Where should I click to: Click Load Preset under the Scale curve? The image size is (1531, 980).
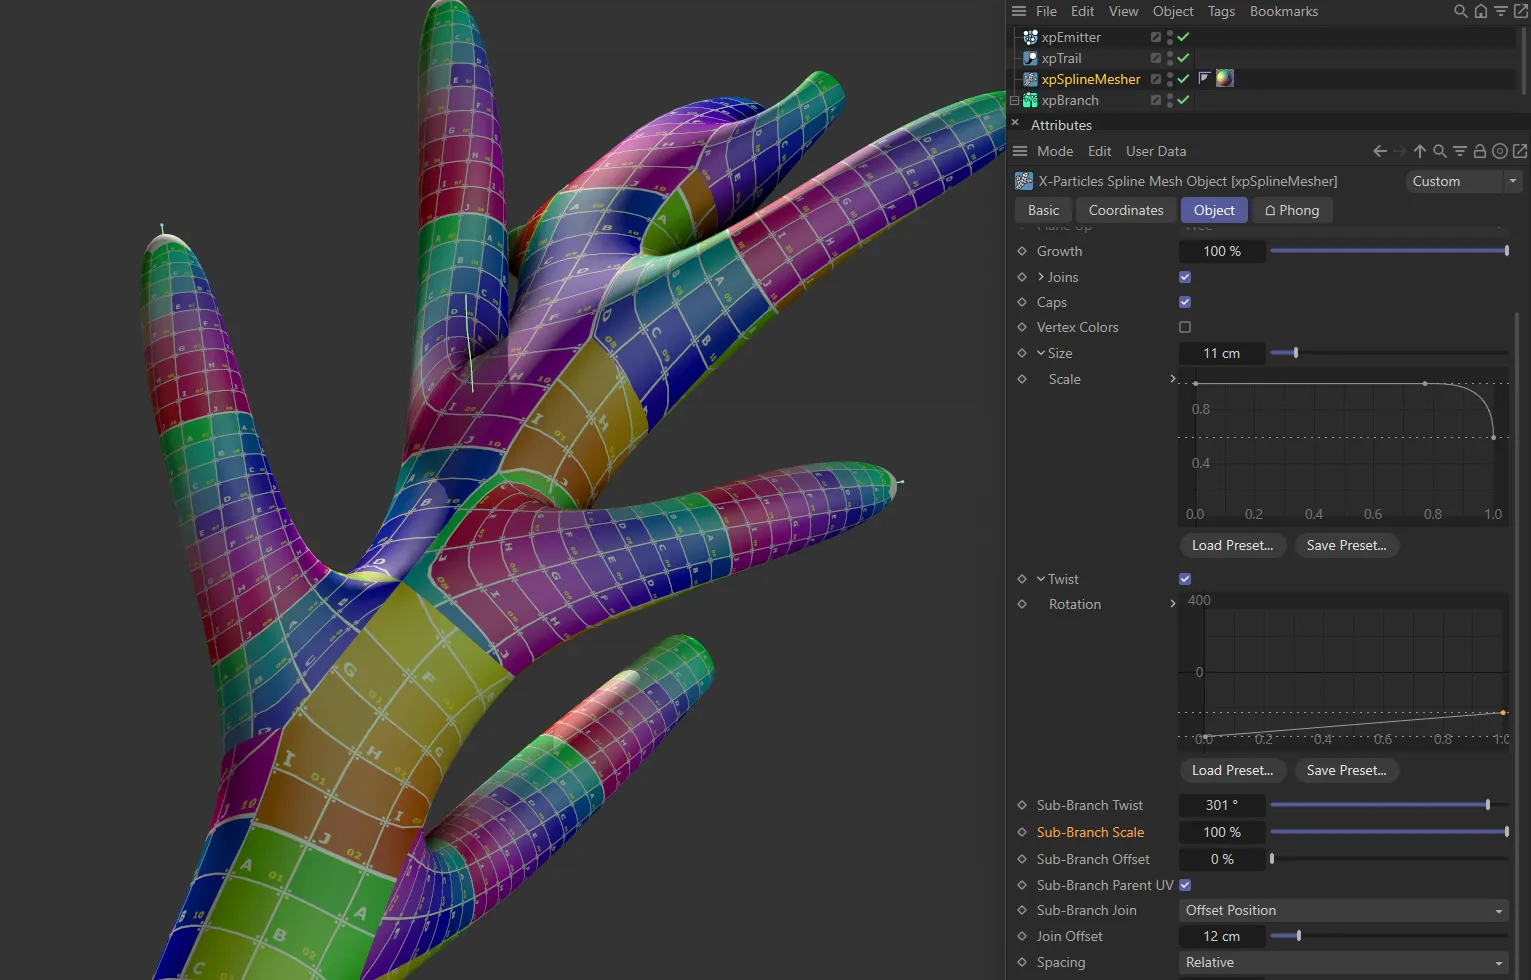tap(1232, 545)
